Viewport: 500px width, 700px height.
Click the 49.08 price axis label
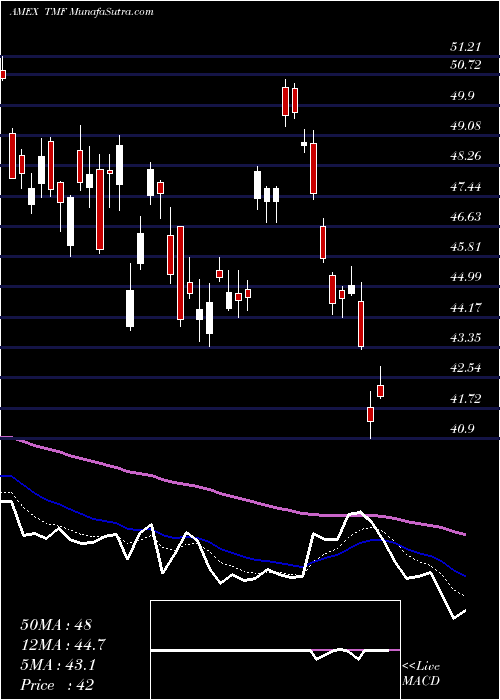click(x=466, y=125)
